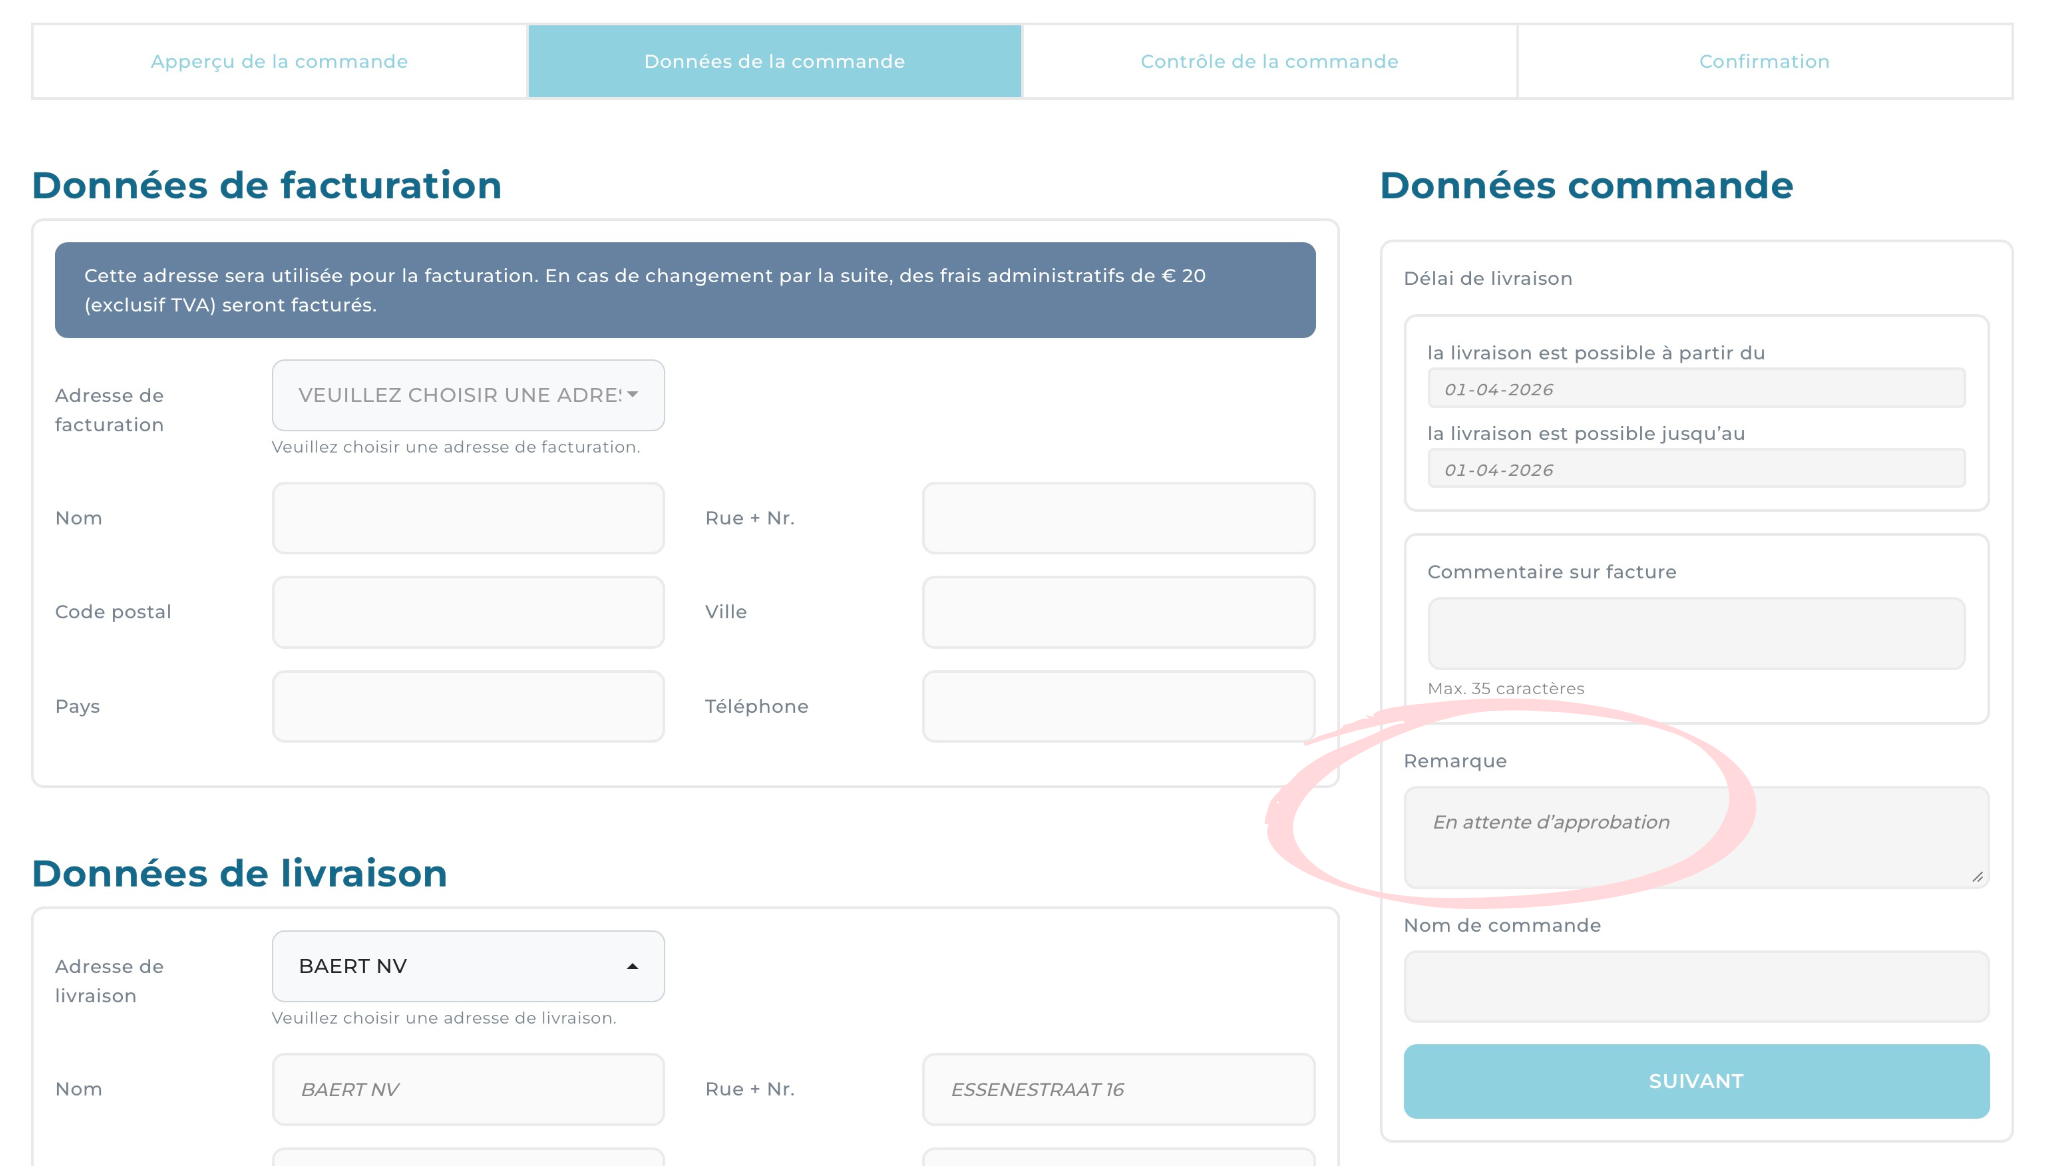Image resolution: width=2048 pixels, height=1166 pixels.
Task: Select the billing Ville input field
Action: pyautogui.click(x=1117, y=612)
